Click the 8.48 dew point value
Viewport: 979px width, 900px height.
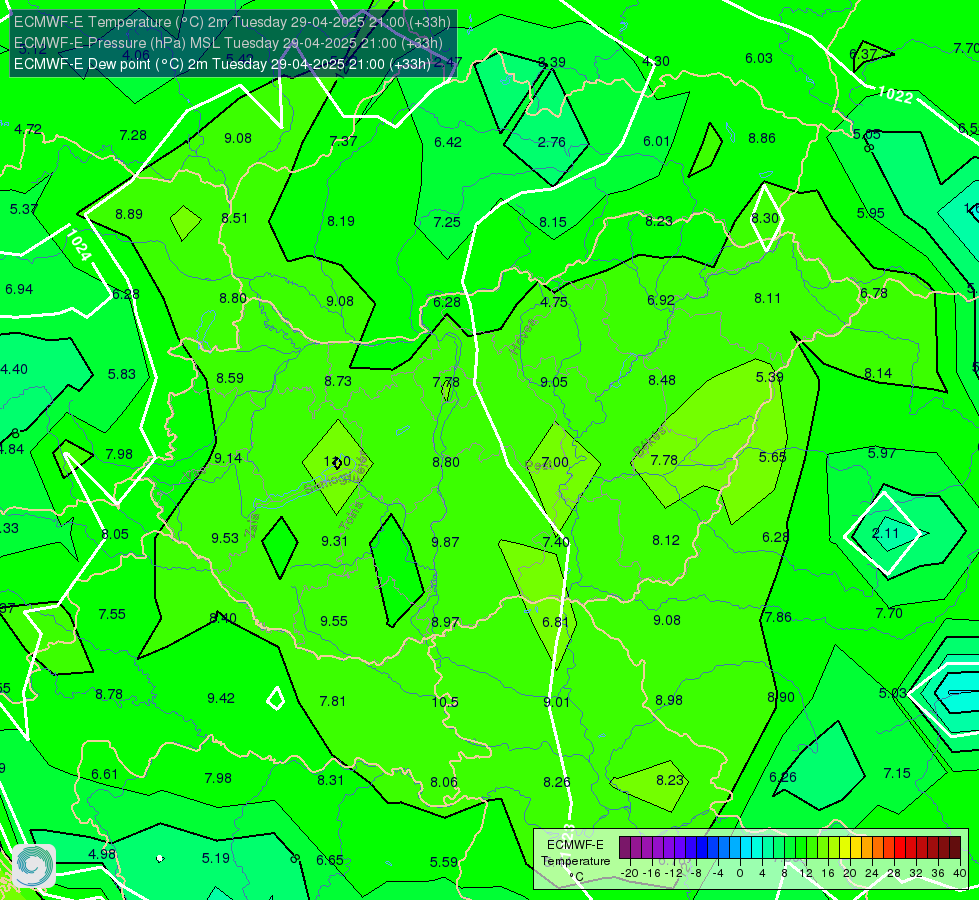coord(662,380)
